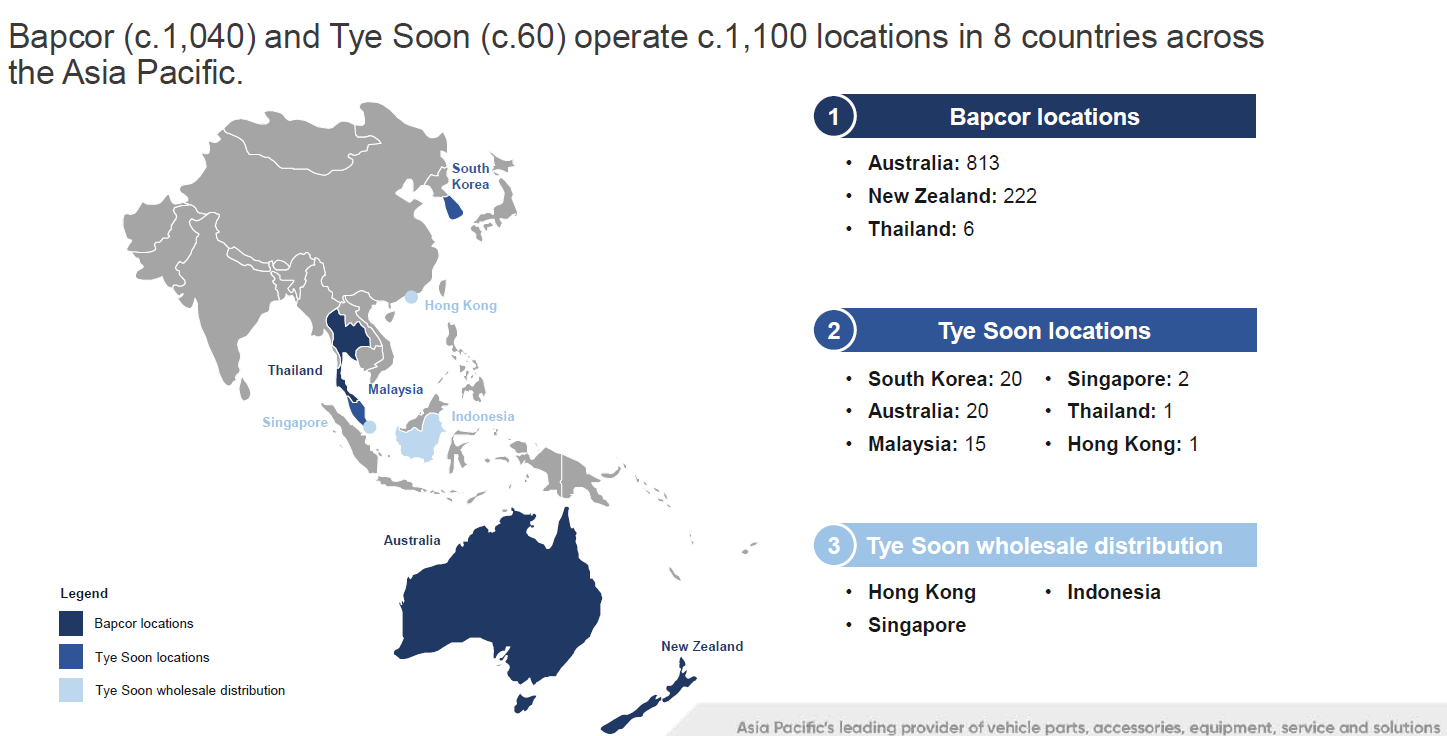Screen dimensions: 1447x736
Task: Click the "Tye Soon wholesale distribution" header banner
Action: [1035, 546]
